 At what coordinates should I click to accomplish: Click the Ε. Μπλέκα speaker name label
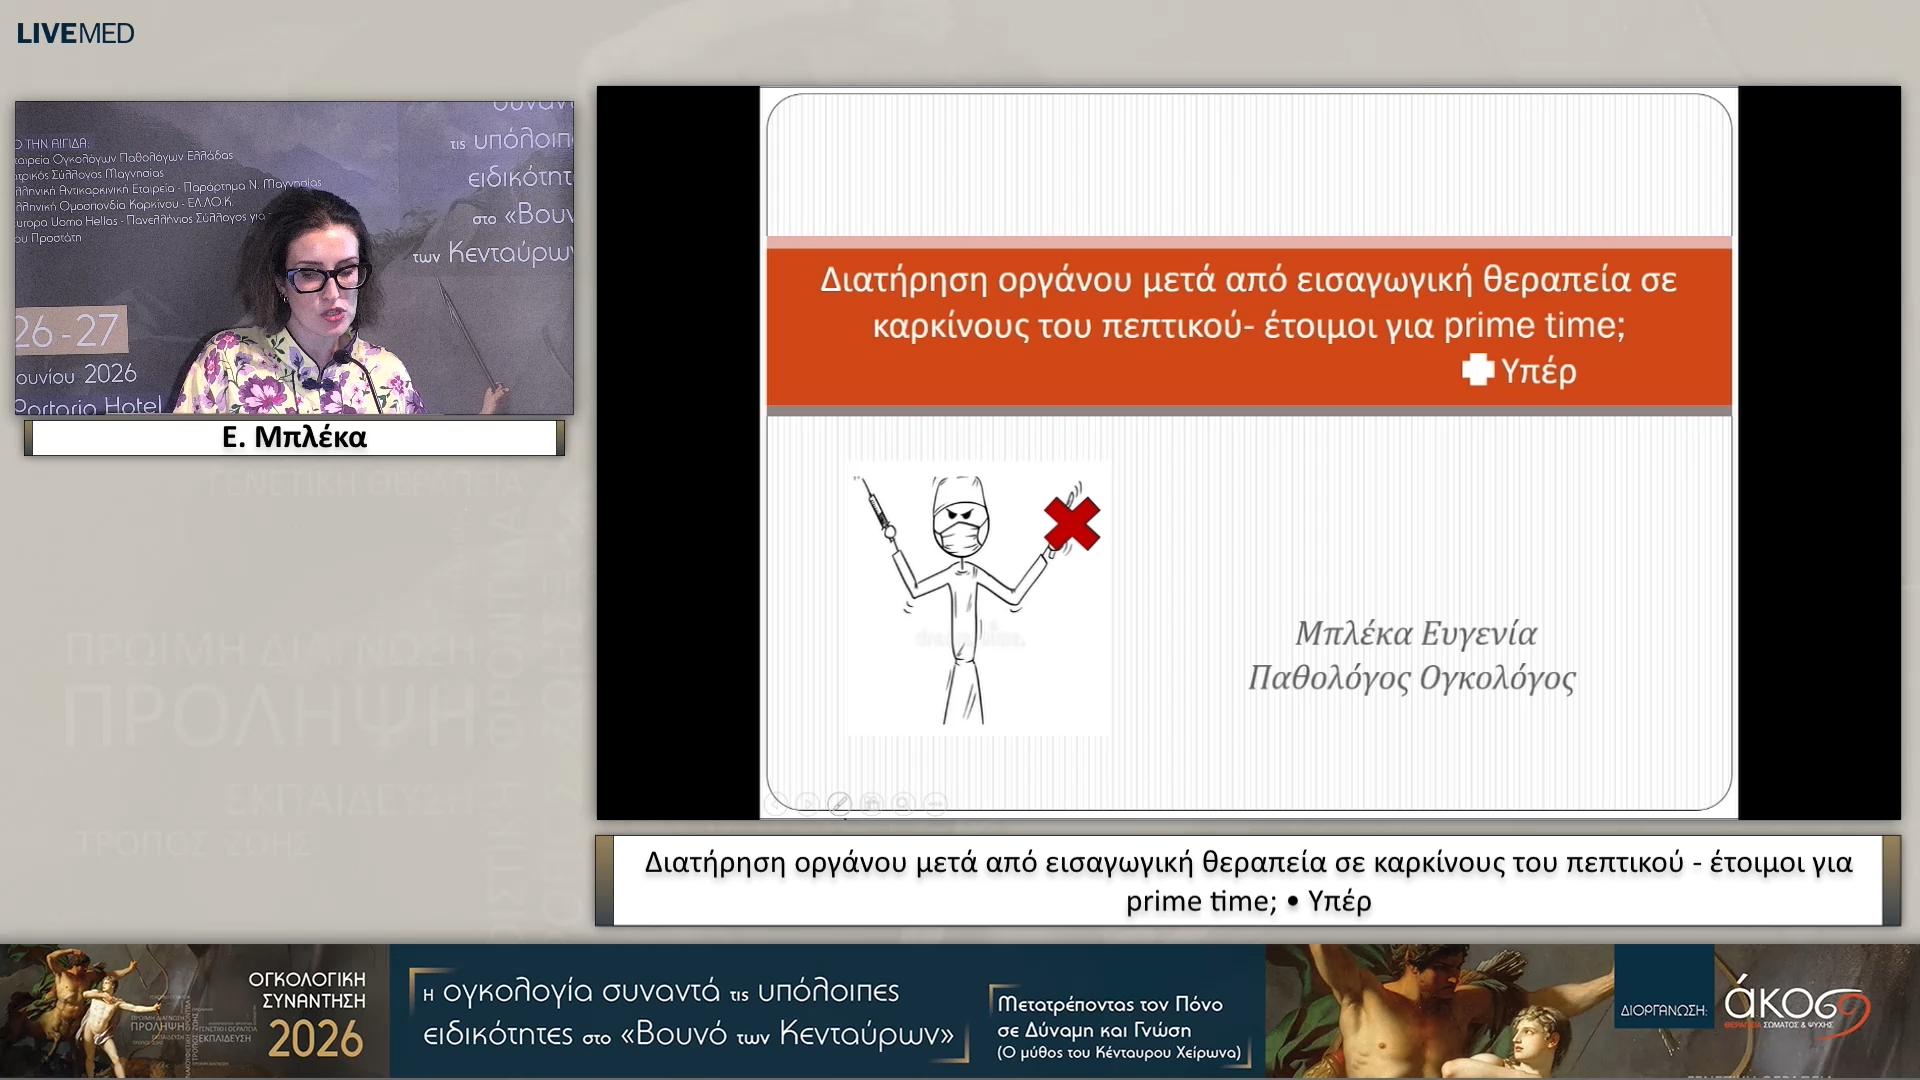294,437
